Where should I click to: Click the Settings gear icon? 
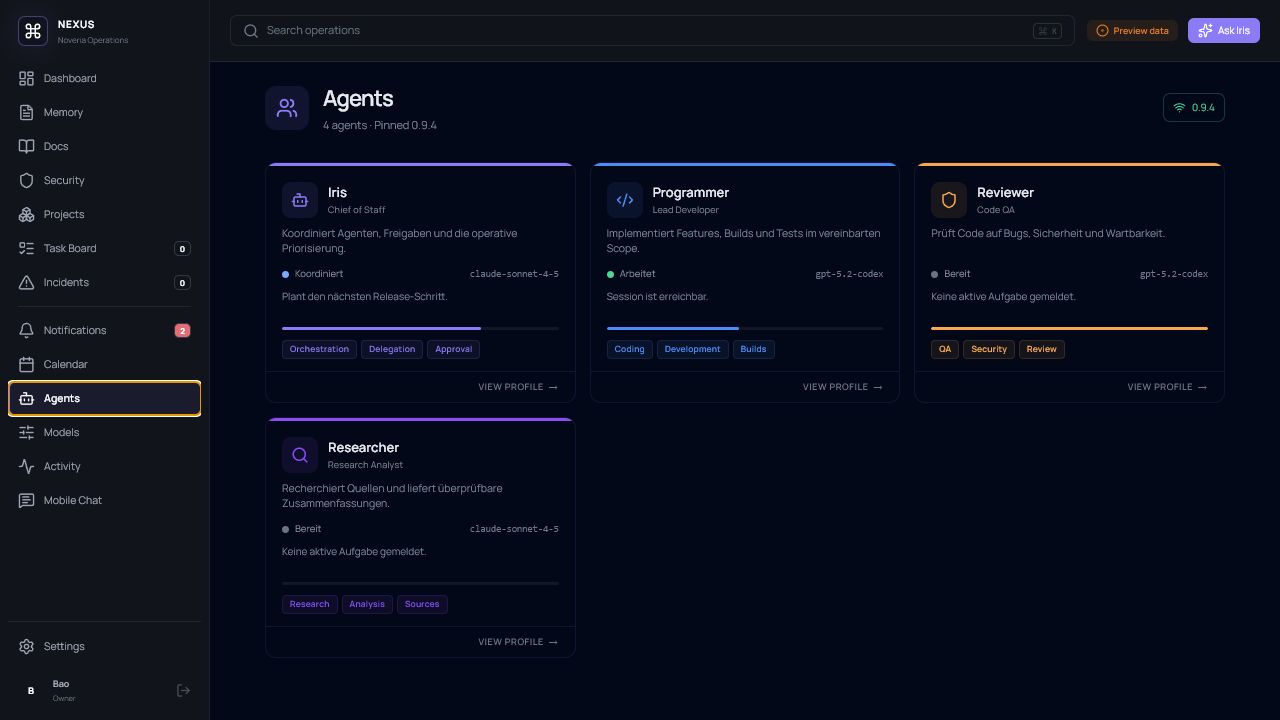tap(26, 646)
